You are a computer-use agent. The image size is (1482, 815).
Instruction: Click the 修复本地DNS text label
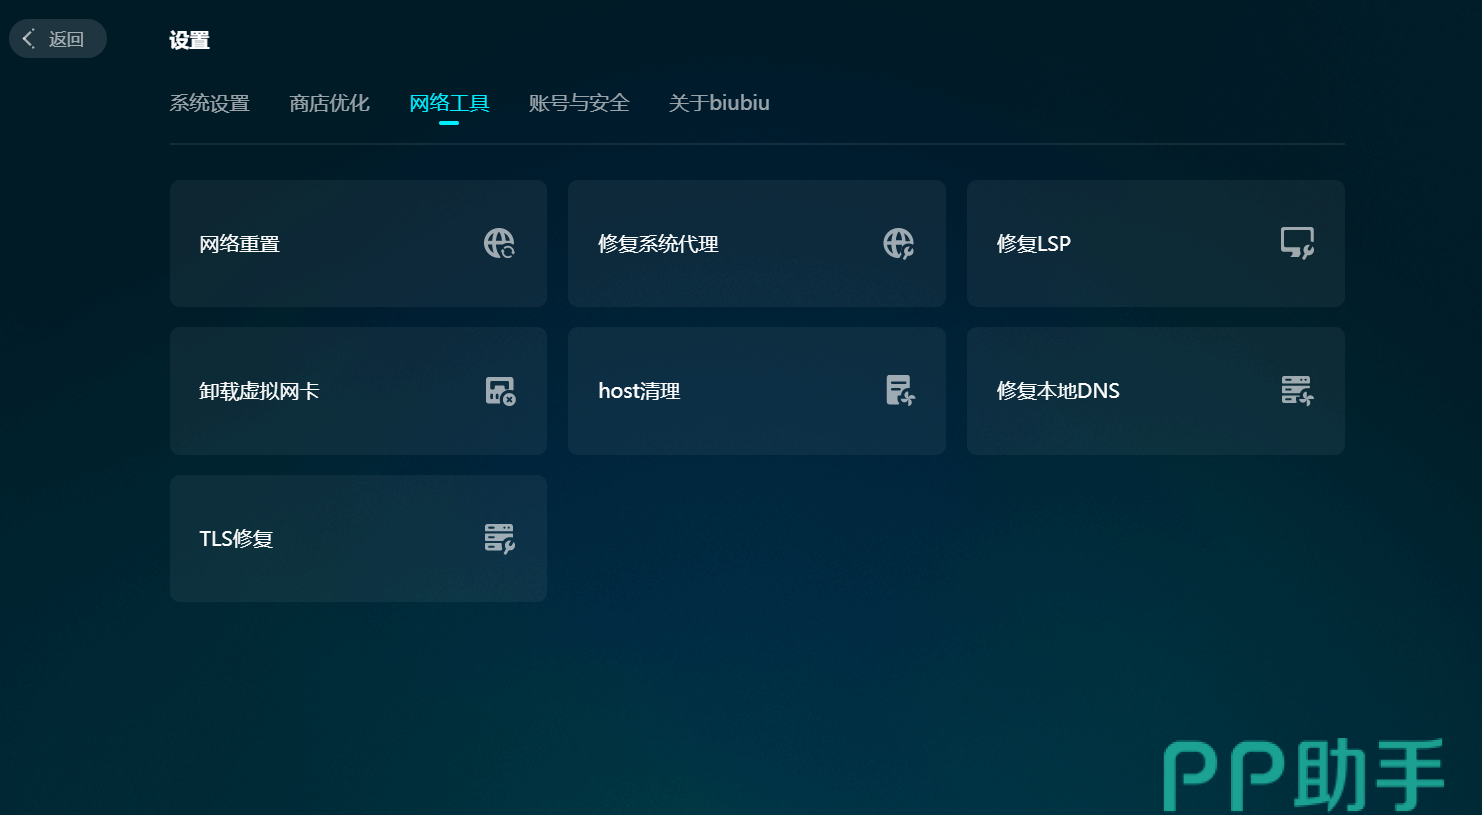click(x=1058, y=391)
